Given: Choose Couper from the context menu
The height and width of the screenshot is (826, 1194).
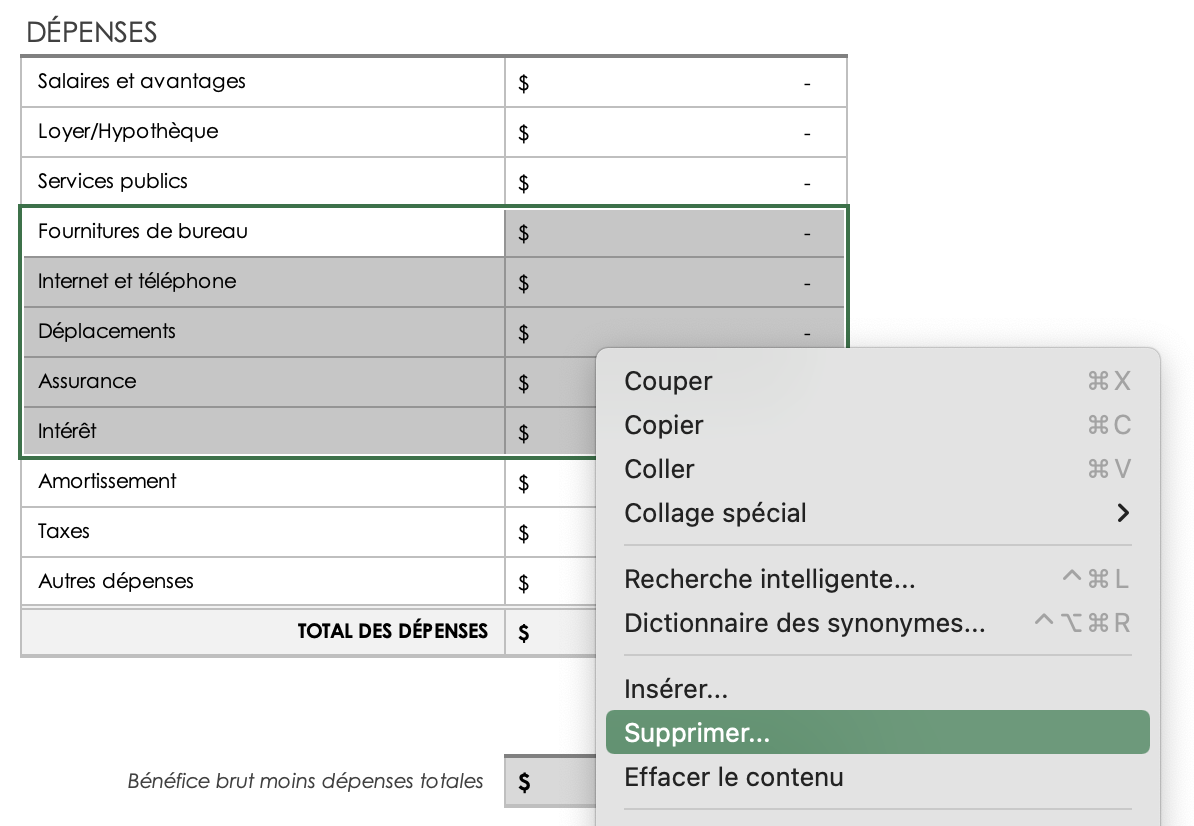Looking at the screenshot, I should (667, 381).
